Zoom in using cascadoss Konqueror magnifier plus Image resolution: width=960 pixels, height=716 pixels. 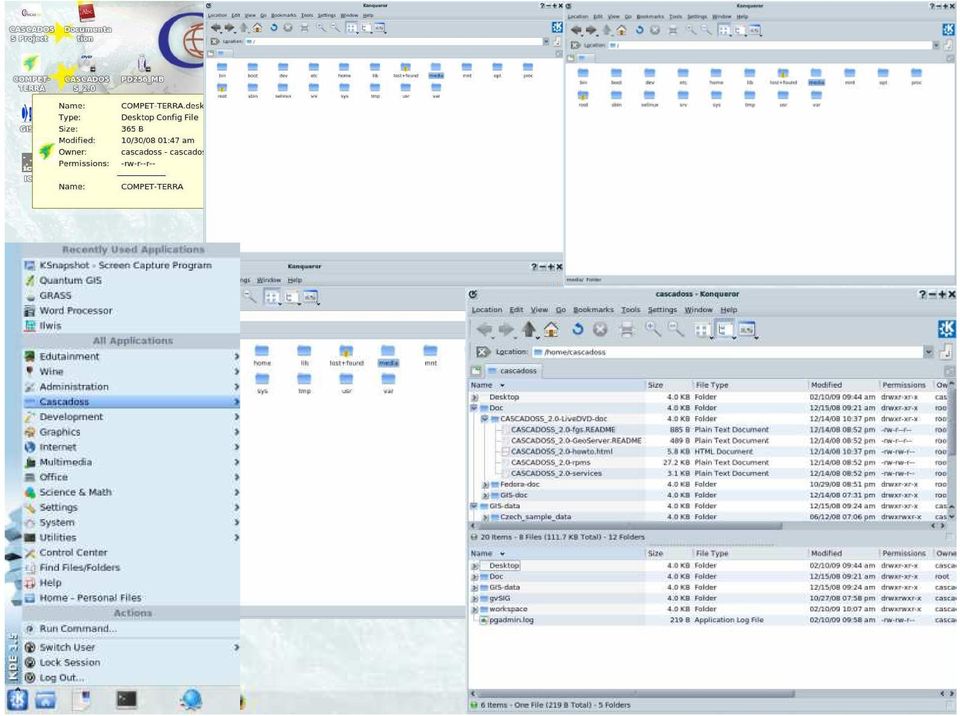tap(653, 330)
